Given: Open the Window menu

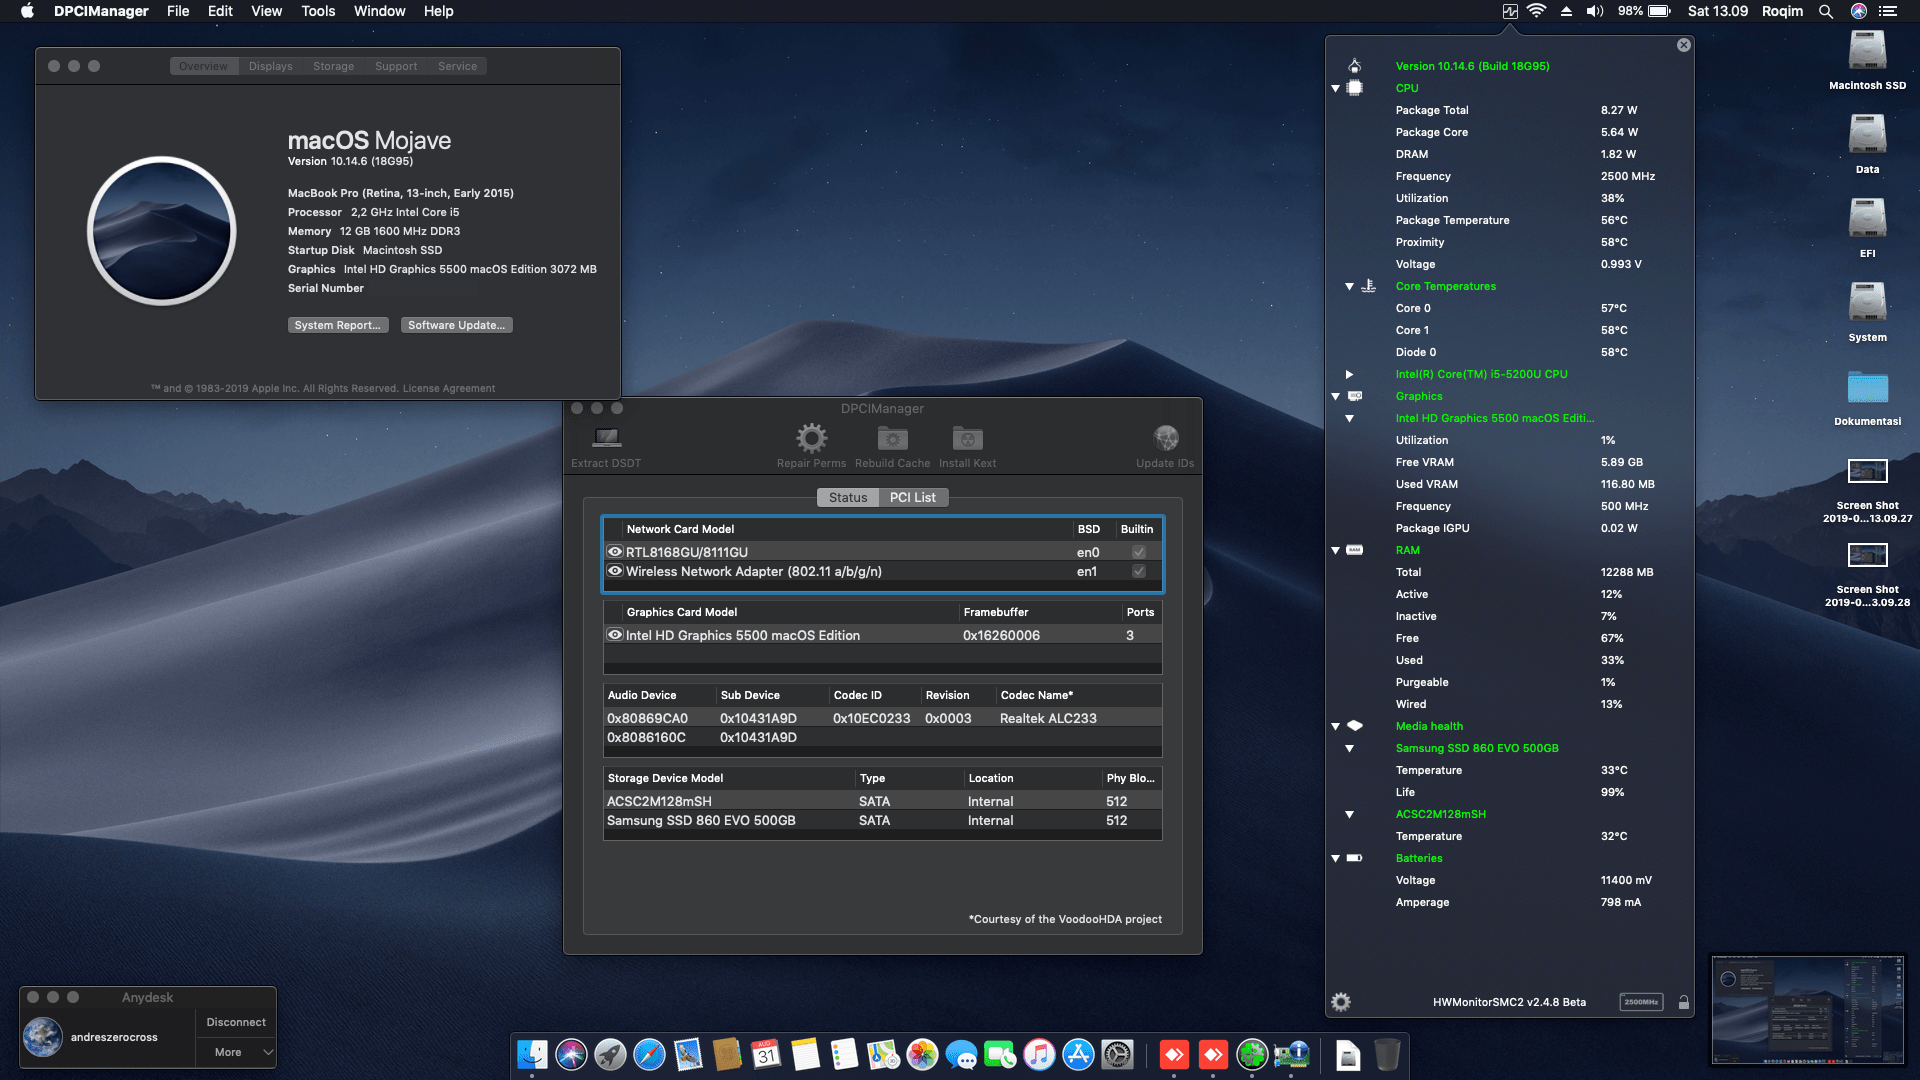Looking at the screenshot, I should tap(379, 11).
